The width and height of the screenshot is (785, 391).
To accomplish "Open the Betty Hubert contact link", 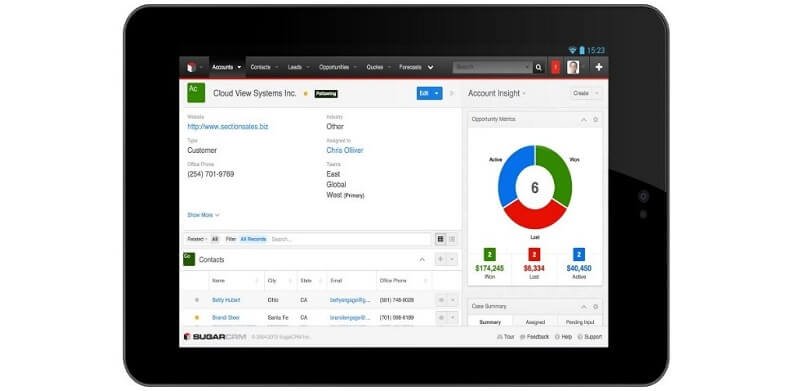I will pyautogui.click(x=226, y=300).
